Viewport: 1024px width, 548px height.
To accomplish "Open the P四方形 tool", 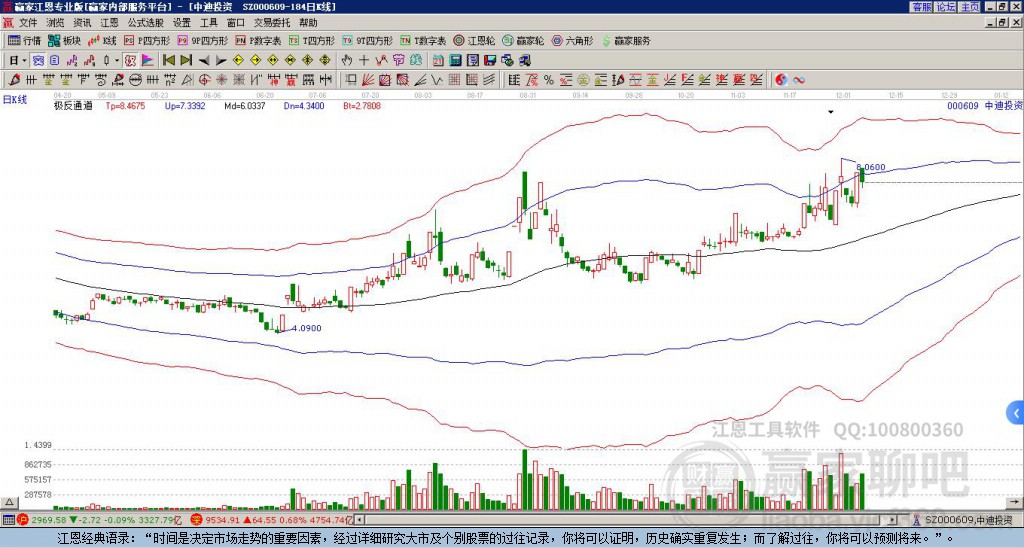I will click(147, 40).
